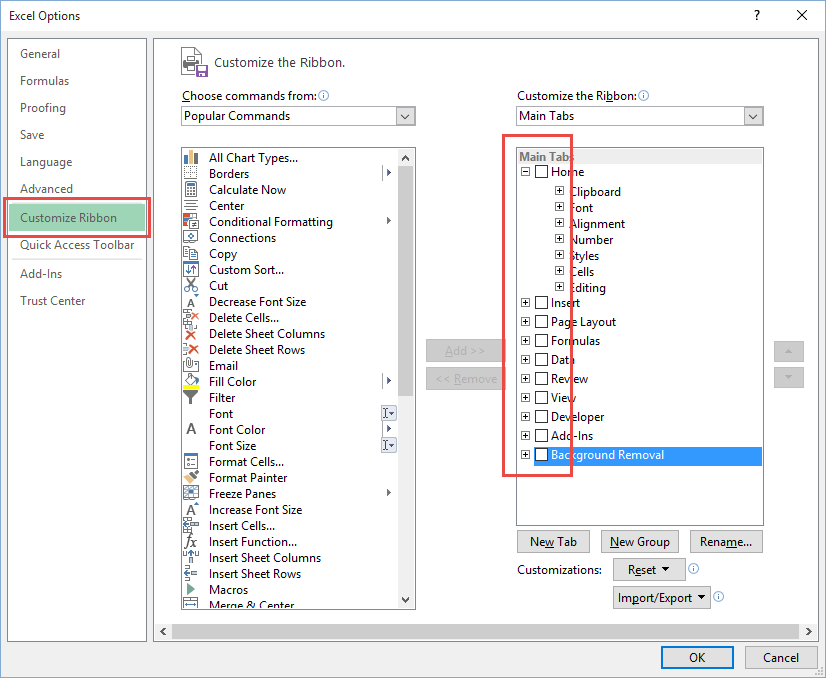Click the New Group button
This screenshot has width=826, height=678.
(640, 542)
